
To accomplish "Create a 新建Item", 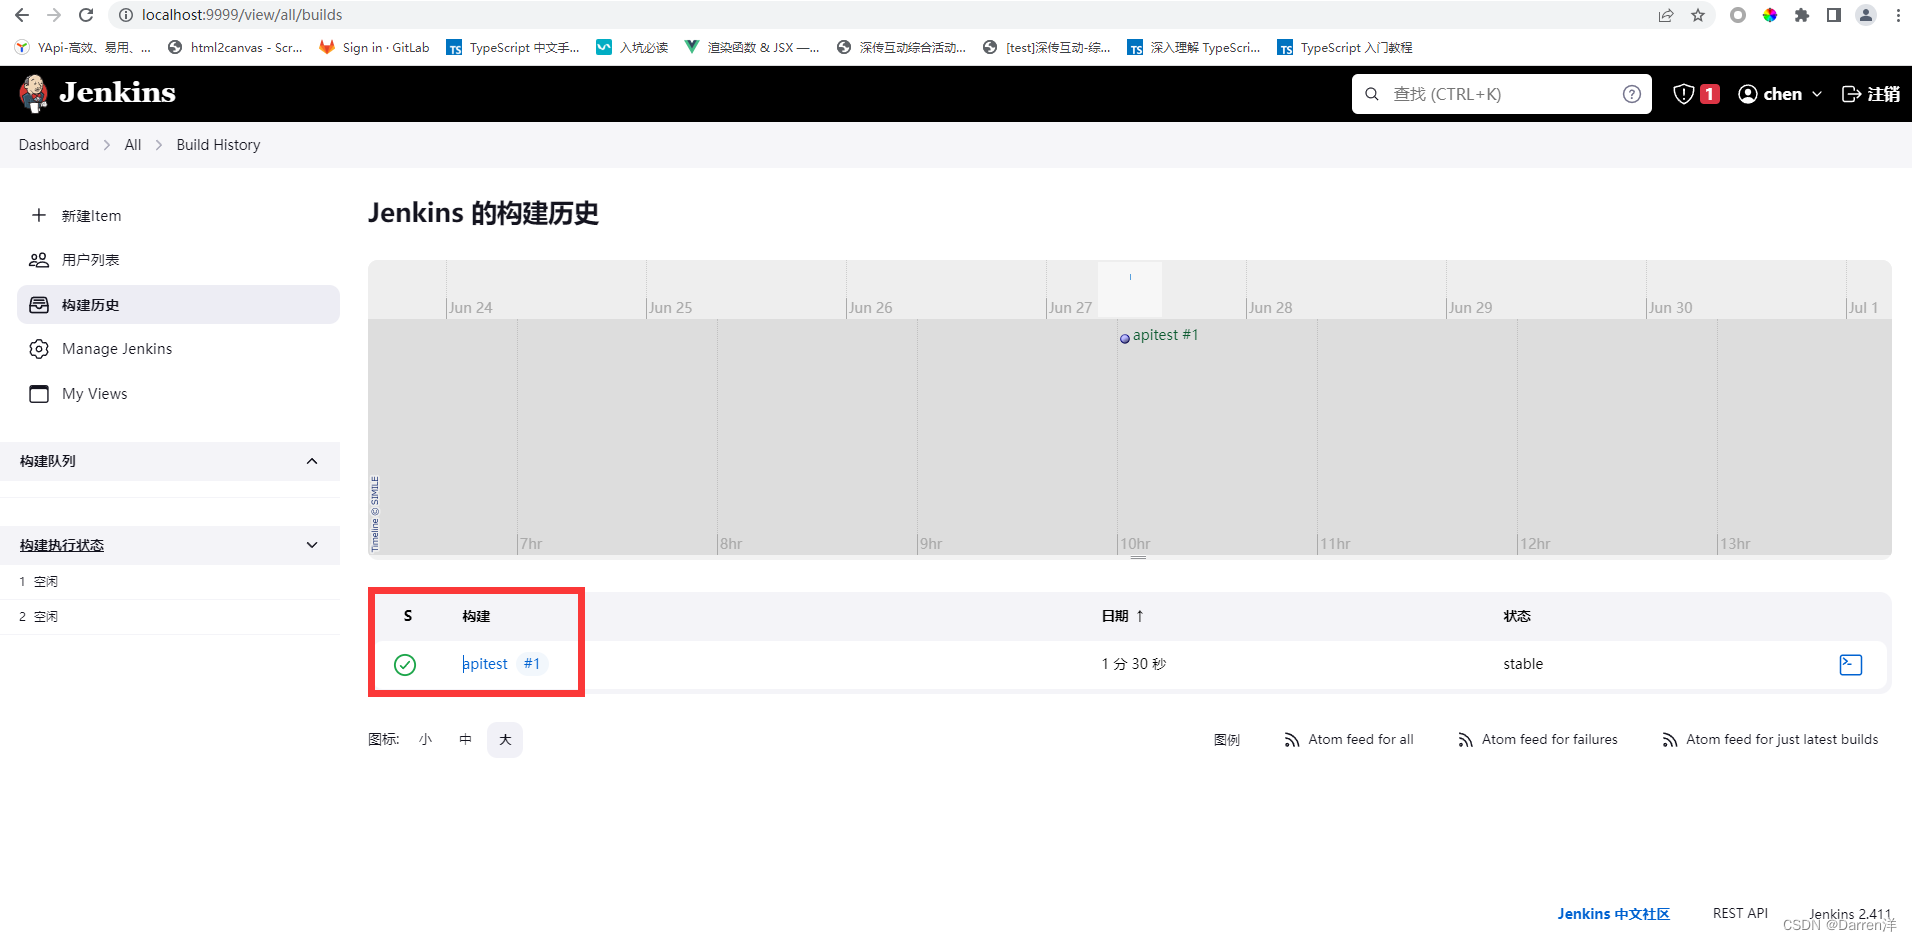I will tap(178, 216).
